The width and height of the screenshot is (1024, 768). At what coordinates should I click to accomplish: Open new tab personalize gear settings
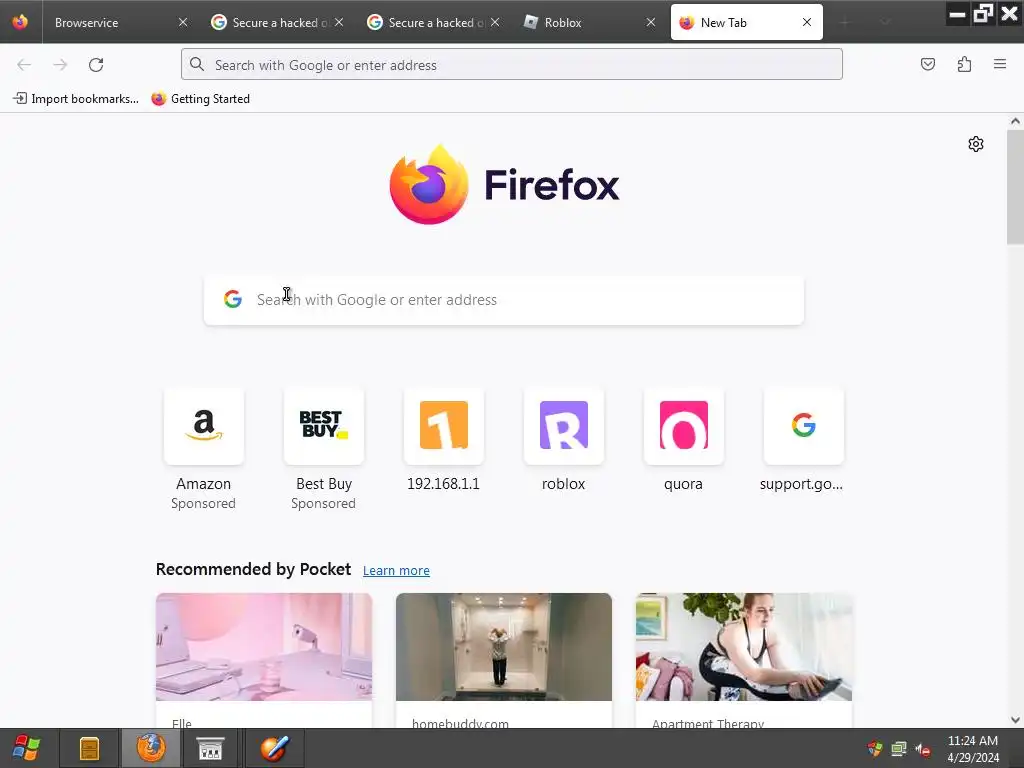[x=976, y=144]
